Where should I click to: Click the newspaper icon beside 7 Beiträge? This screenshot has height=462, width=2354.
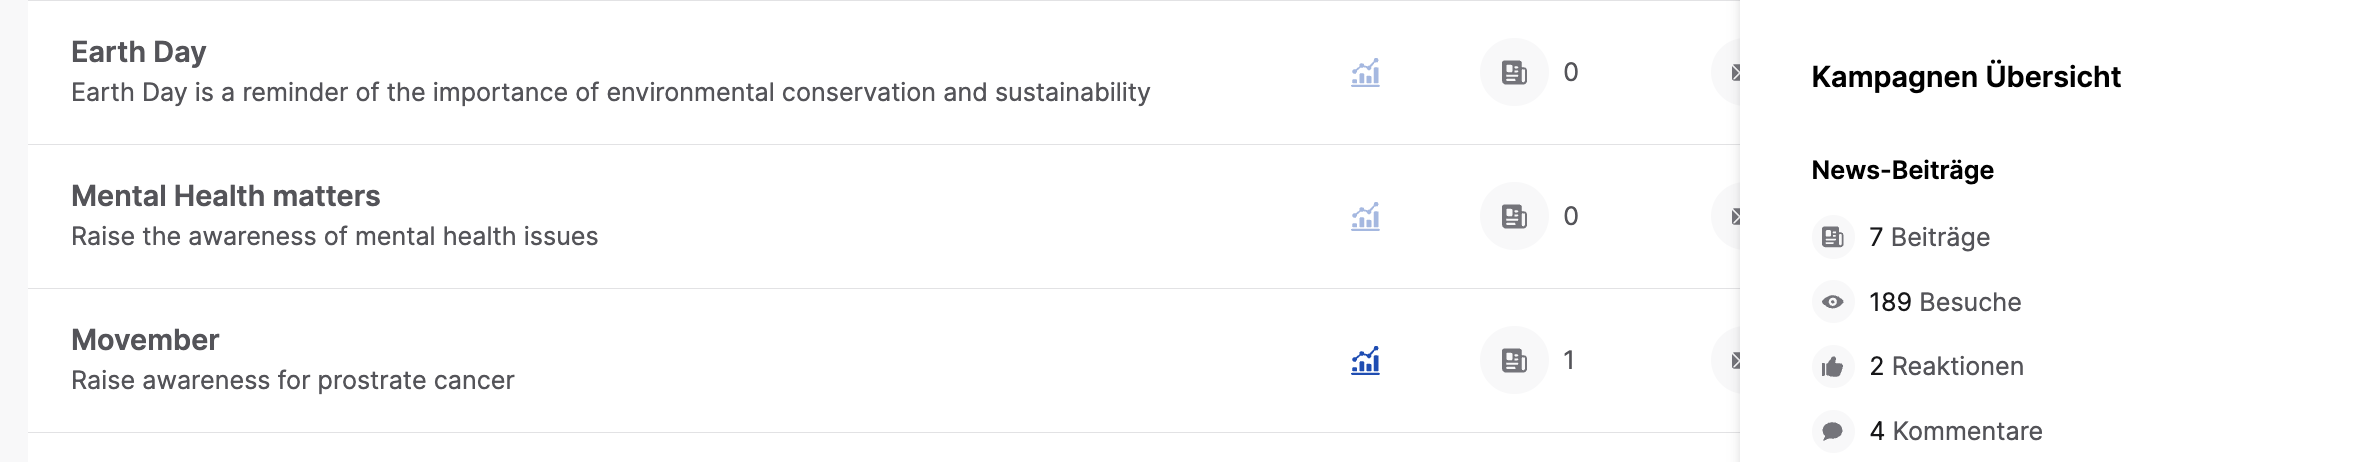(1833, 237)
